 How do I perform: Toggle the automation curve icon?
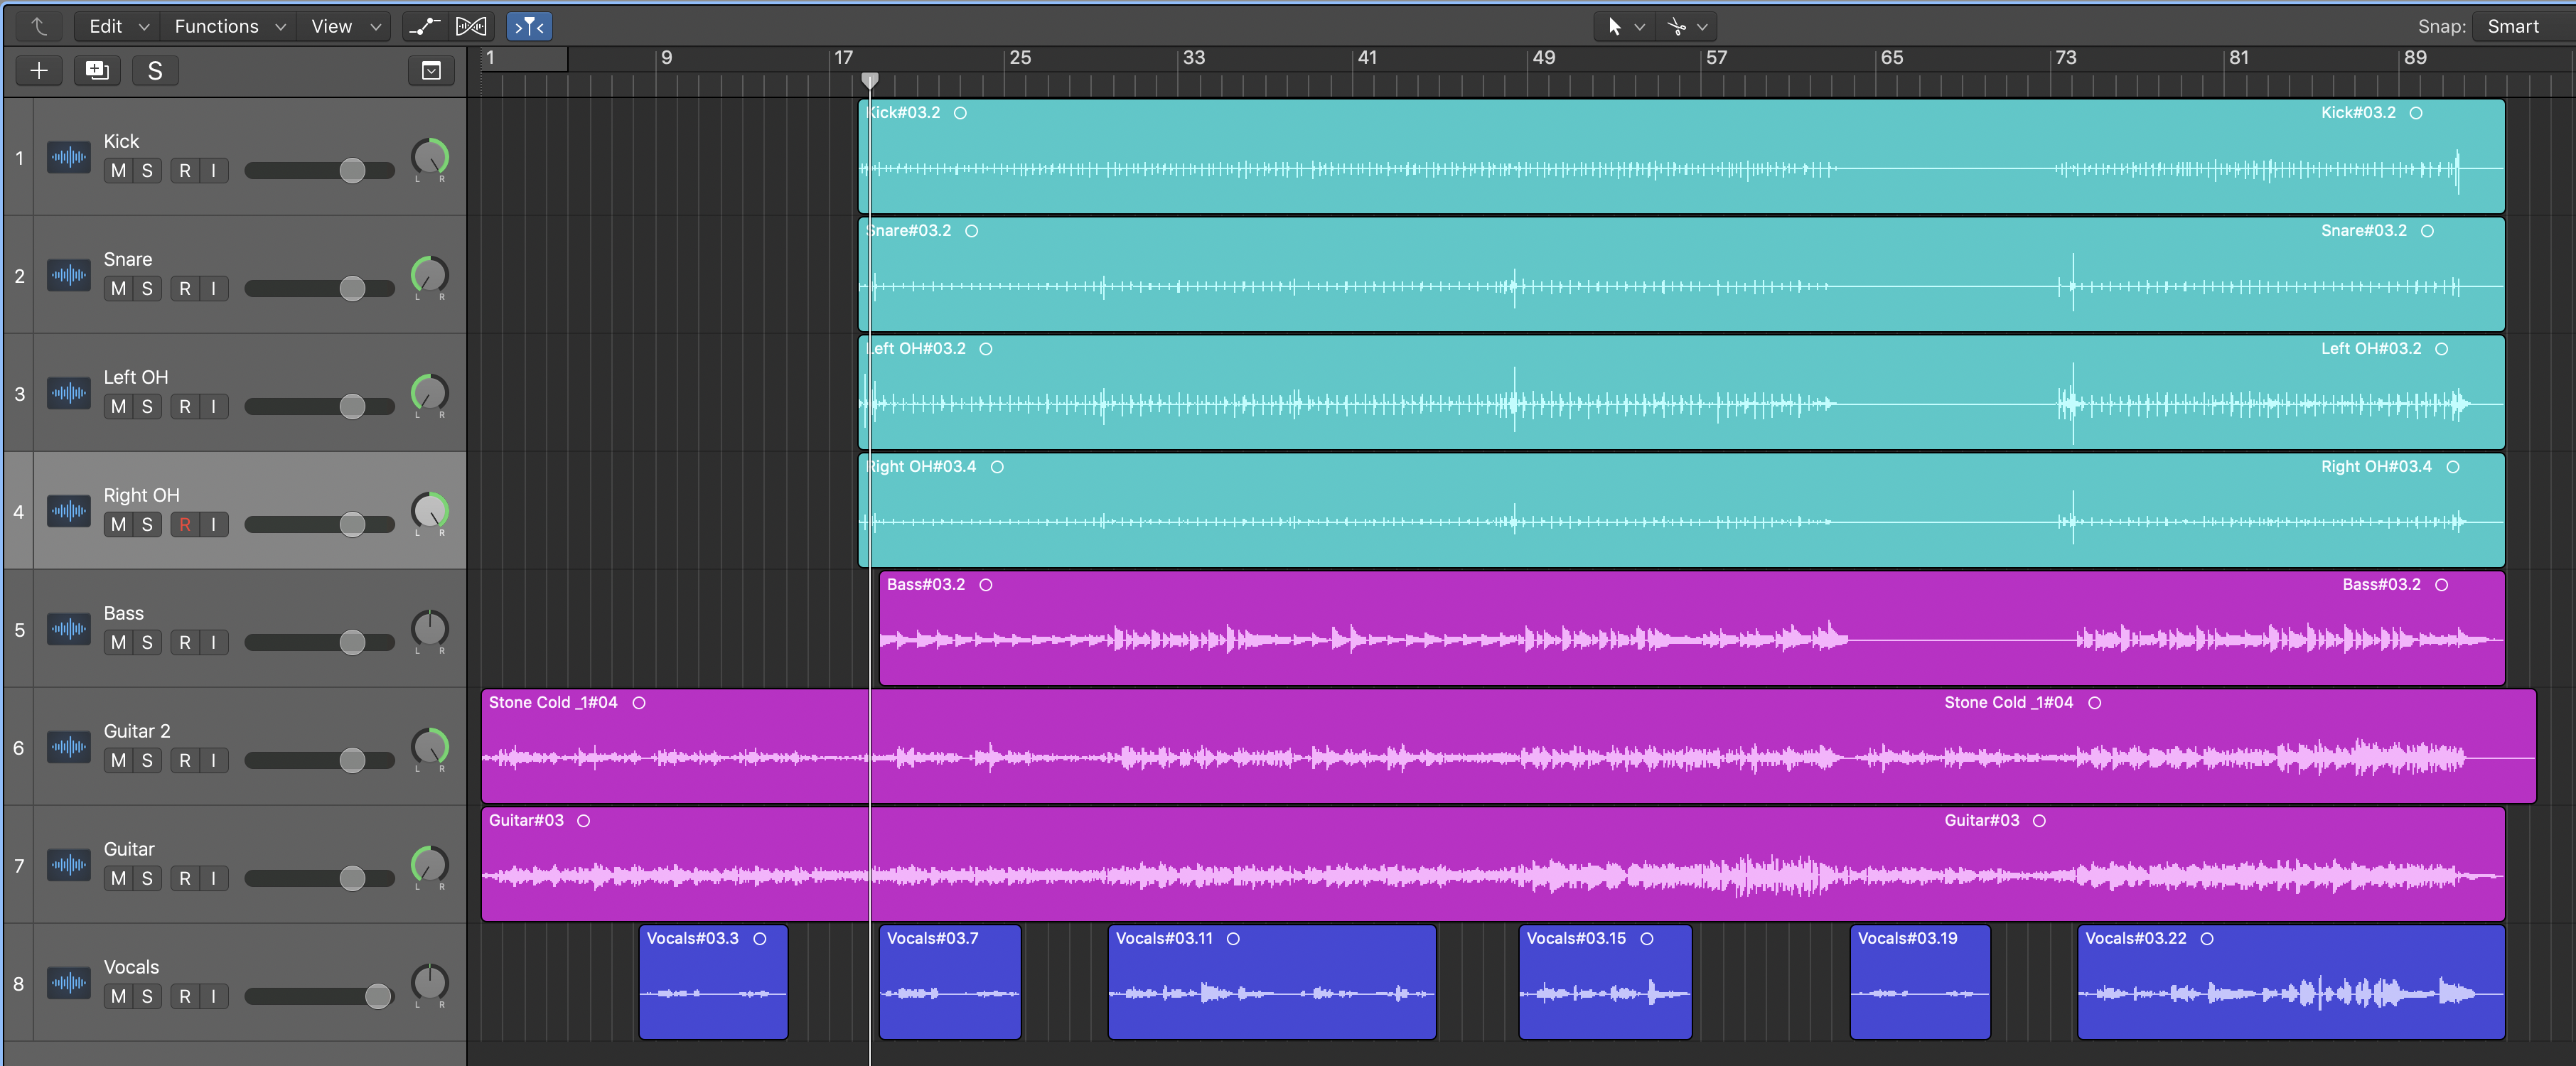pyautogui.click(x=424, y=27)
